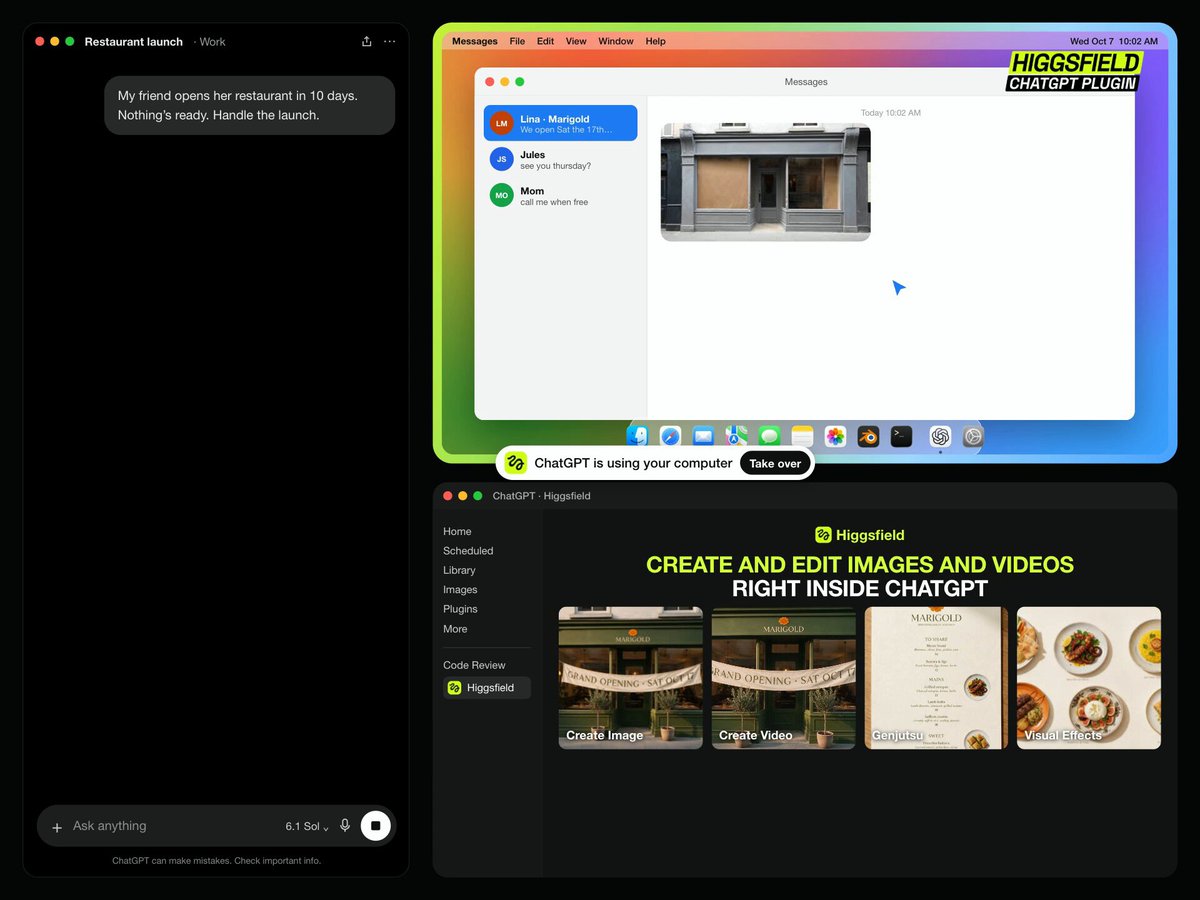The image size is (1200, 900).
Task: Open the Jules conversation
Action: point(560,159)
